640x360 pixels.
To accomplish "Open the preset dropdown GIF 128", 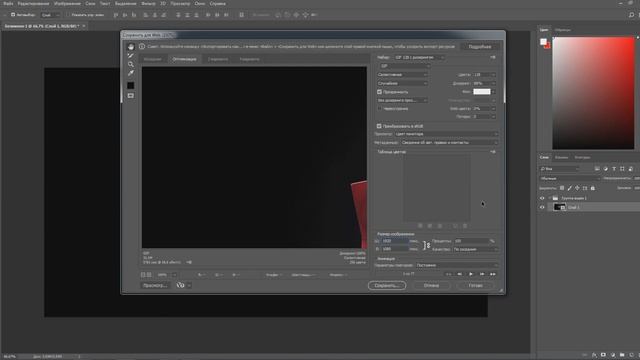I will [419, 58].
